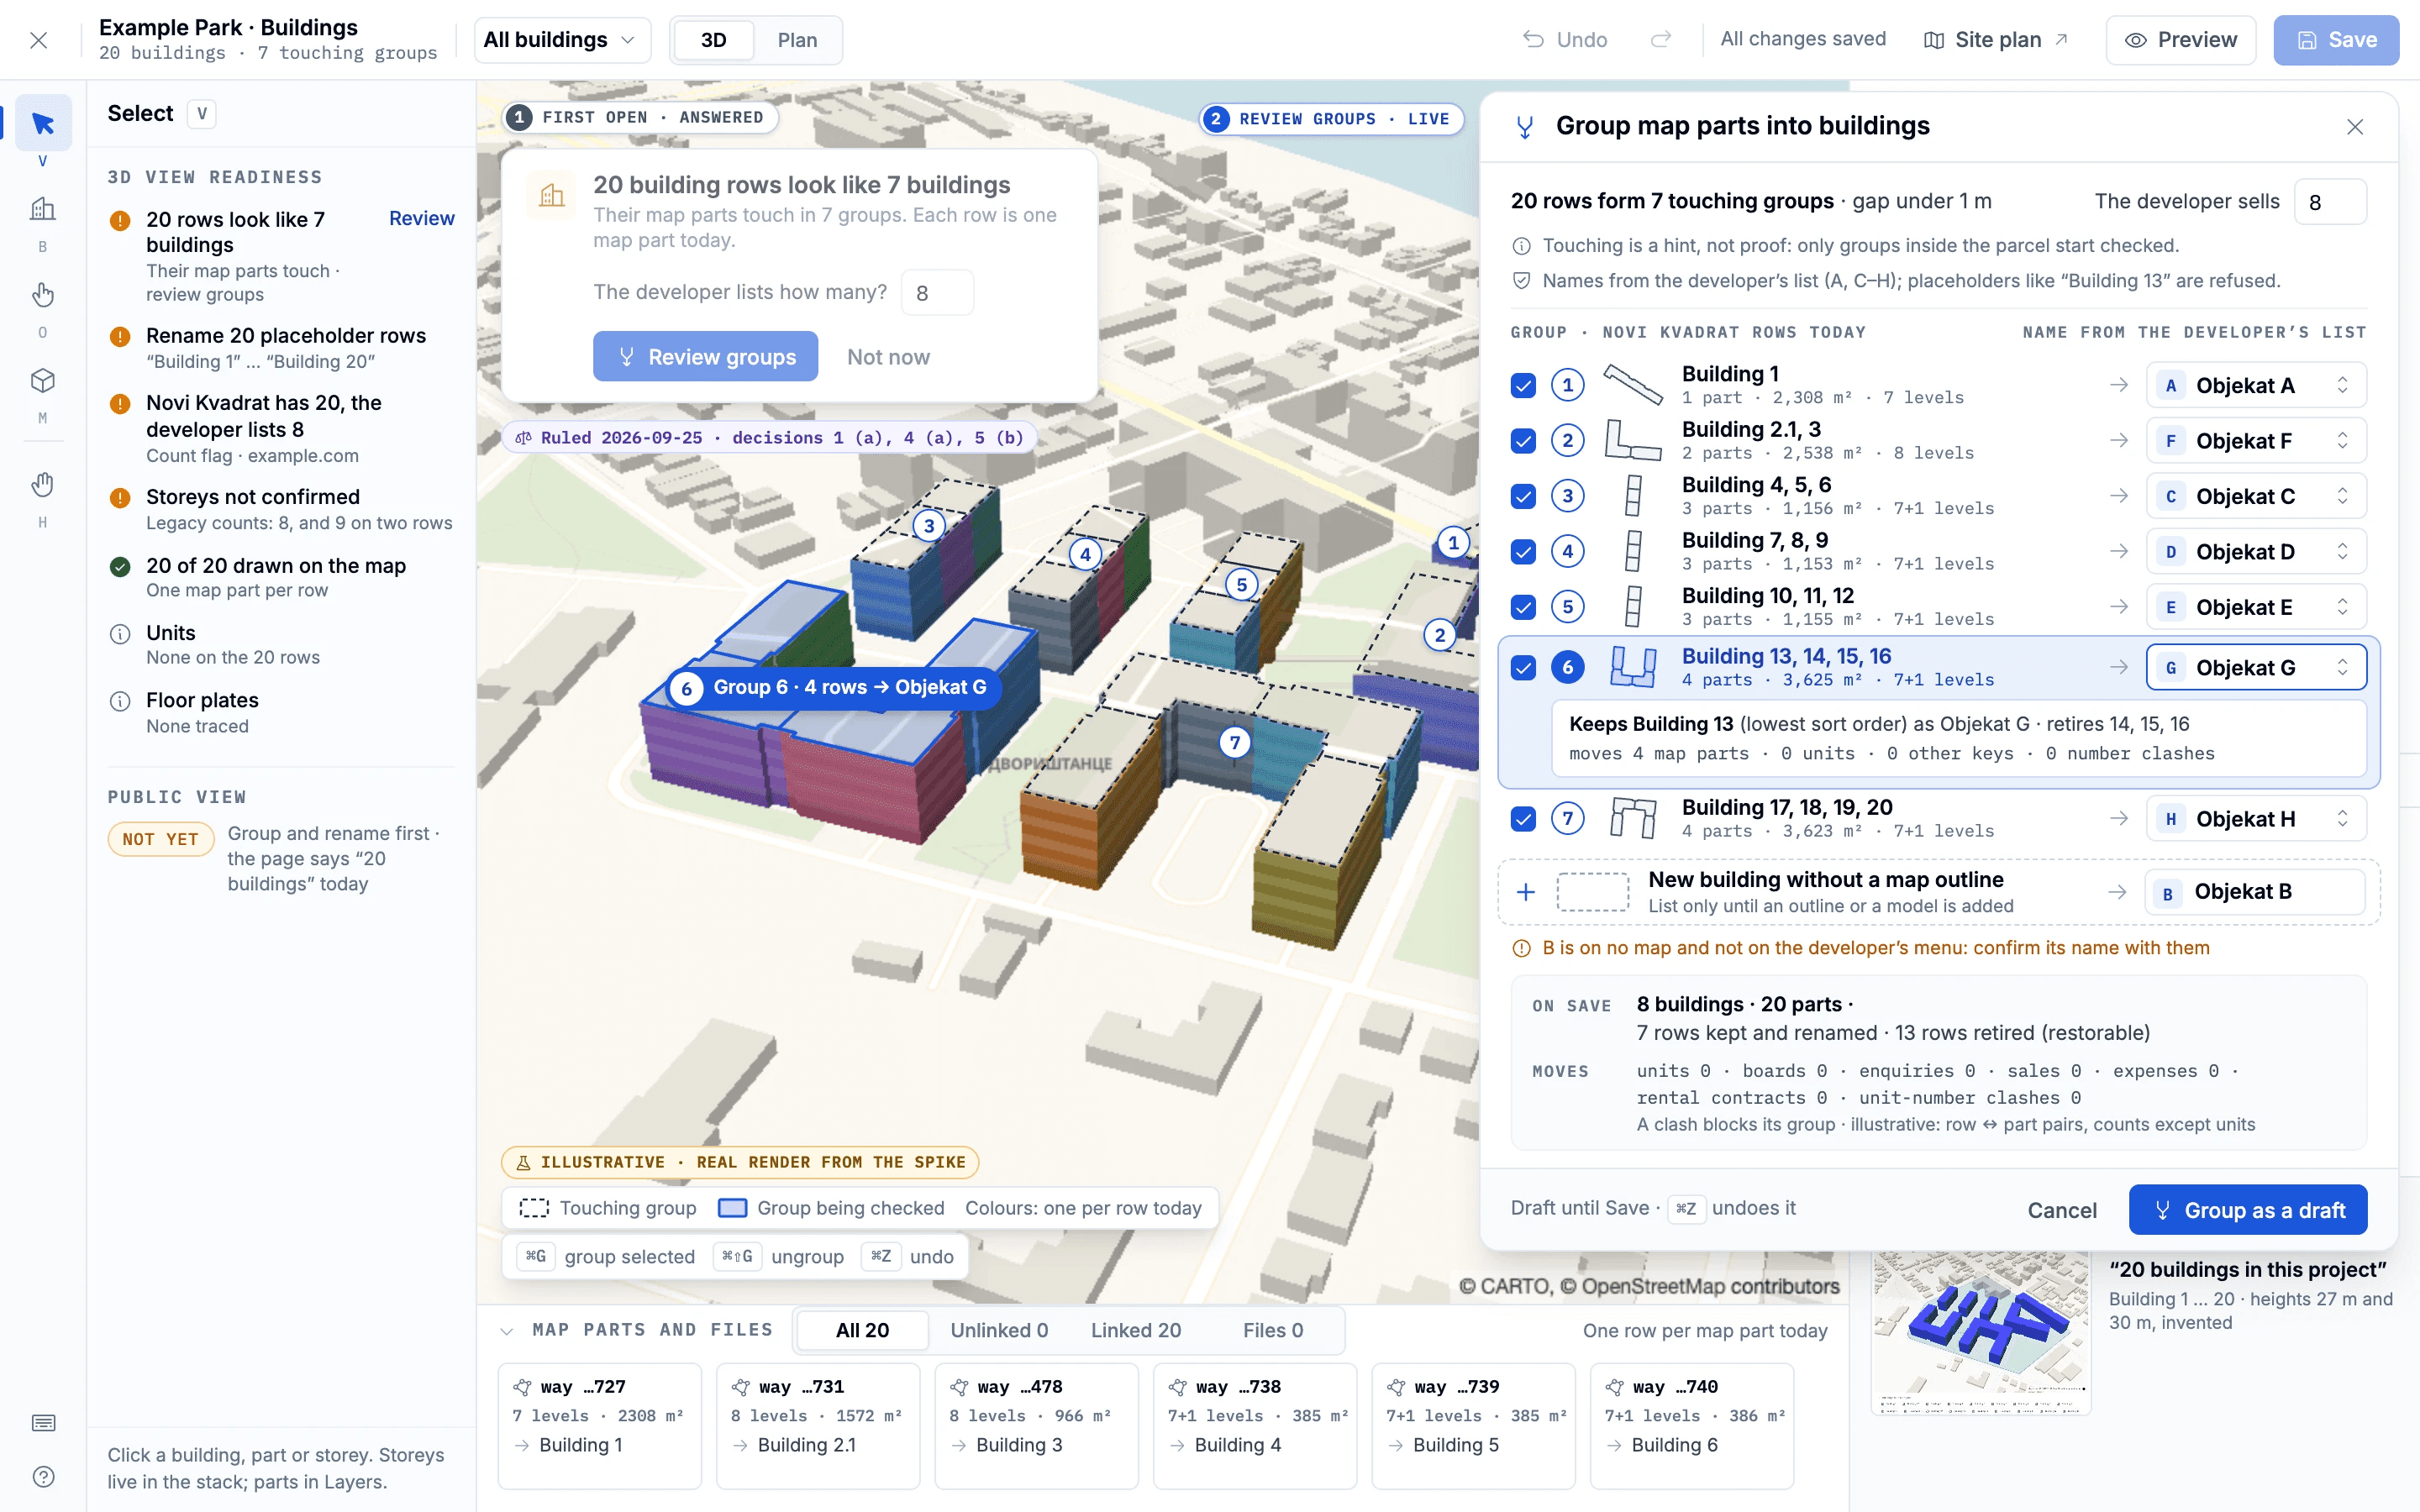Toggle checkbox for Building 13, 14, 15, 16
The image size is (2420, 1512).
(x=1523, y=668)
